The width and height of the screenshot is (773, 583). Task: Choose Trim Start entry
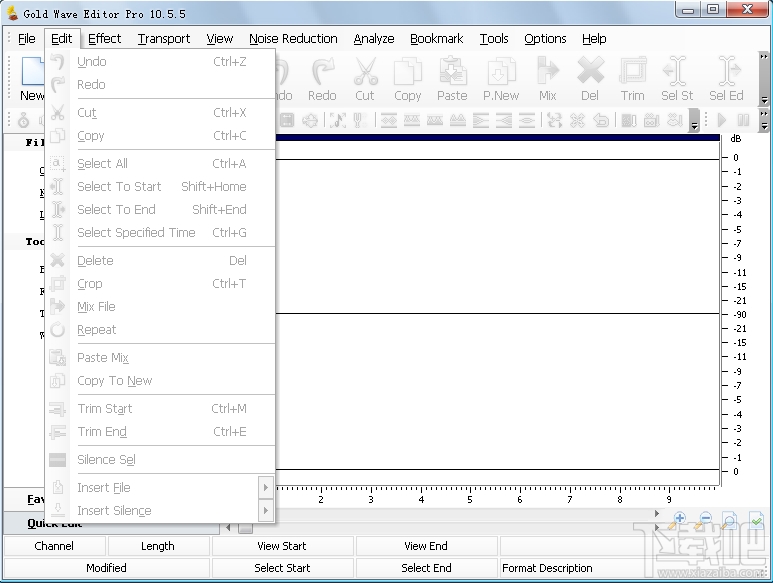pyautogui.click(x=160, y=409)
